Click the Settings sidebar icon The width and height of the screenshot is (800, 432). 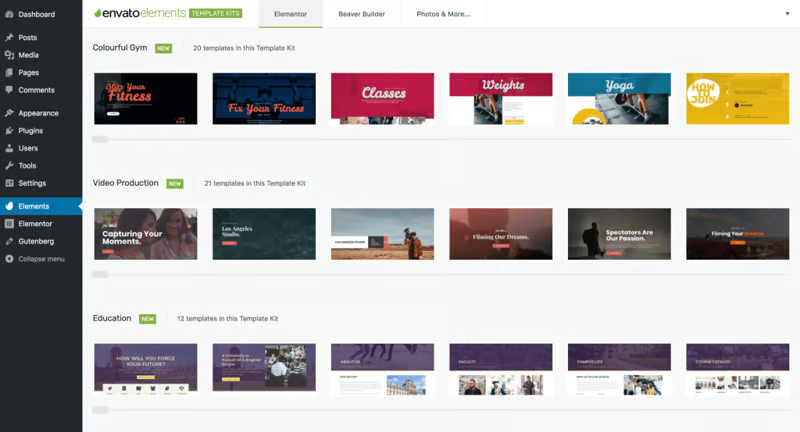(x=9, y=183)
